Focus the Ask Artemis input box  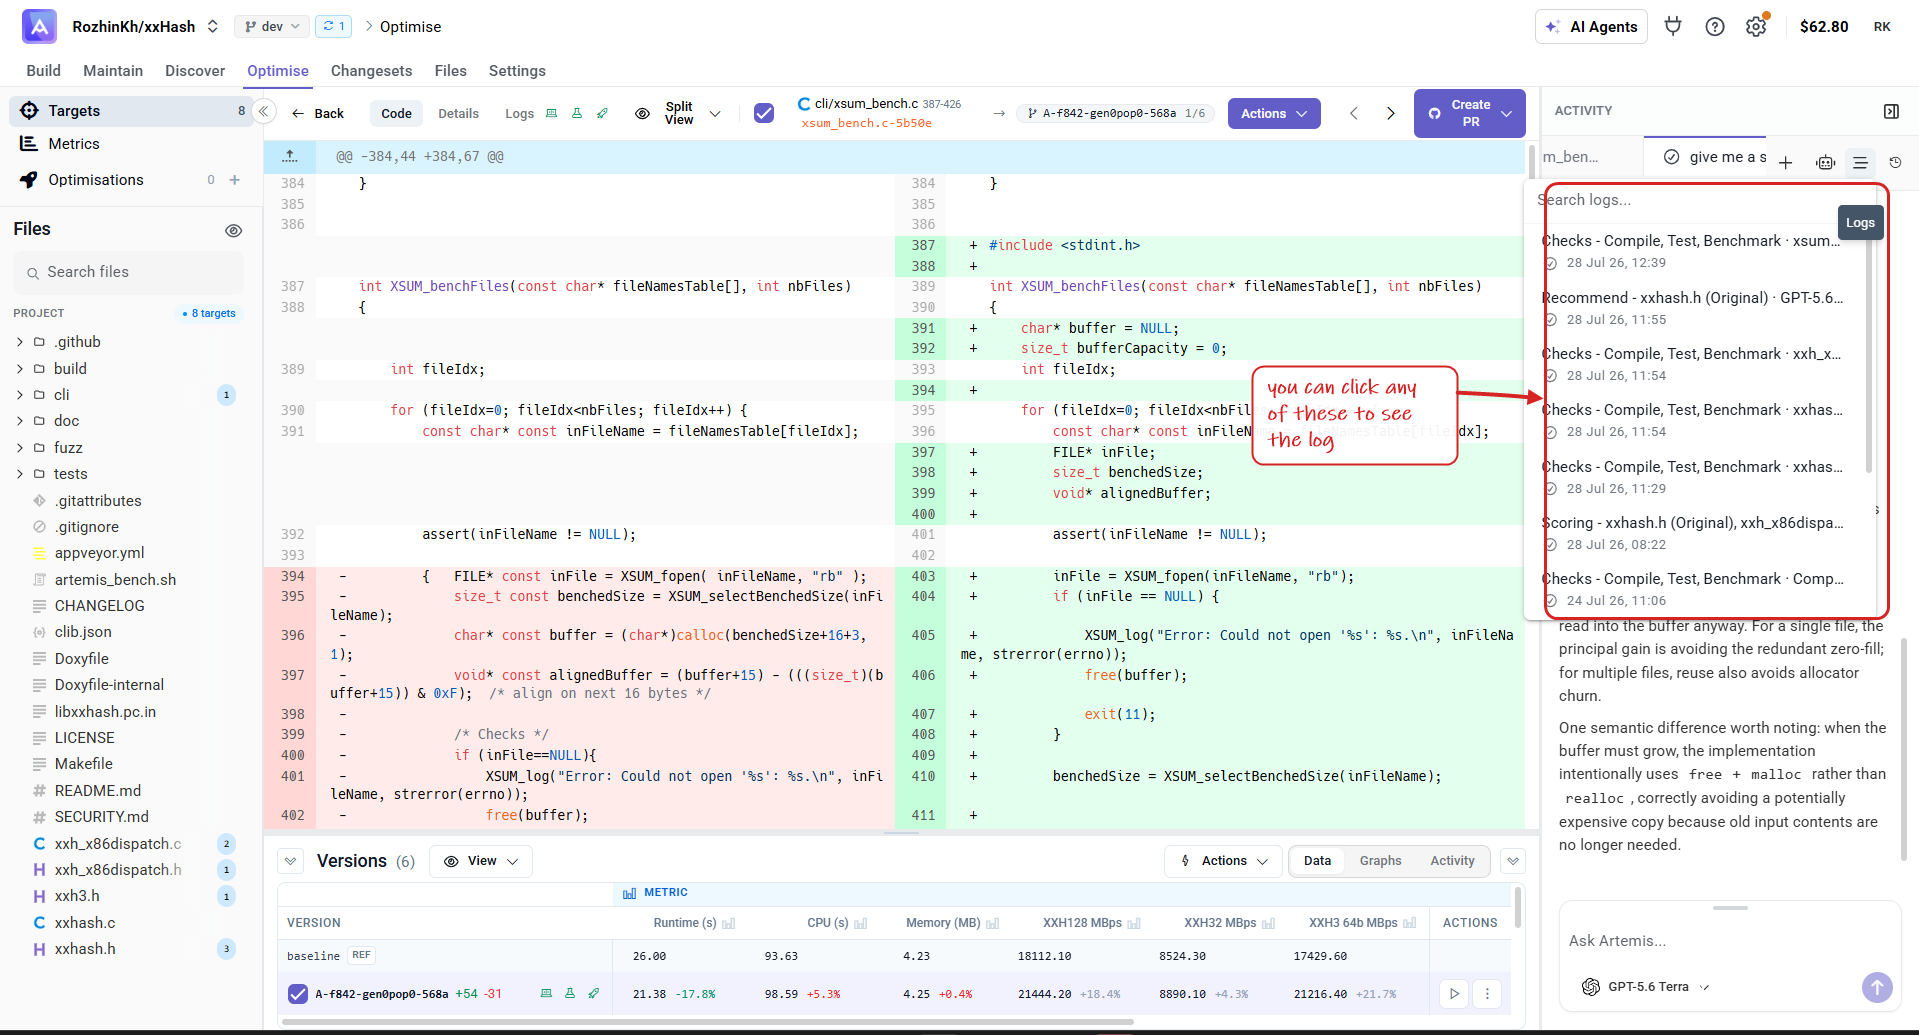click(1728, 941)
